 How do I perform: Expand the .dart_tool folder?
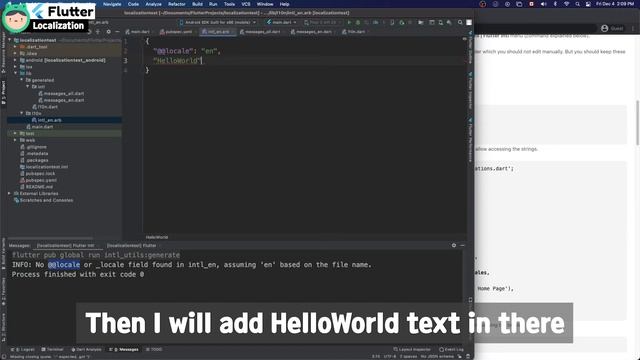(16, 47)
